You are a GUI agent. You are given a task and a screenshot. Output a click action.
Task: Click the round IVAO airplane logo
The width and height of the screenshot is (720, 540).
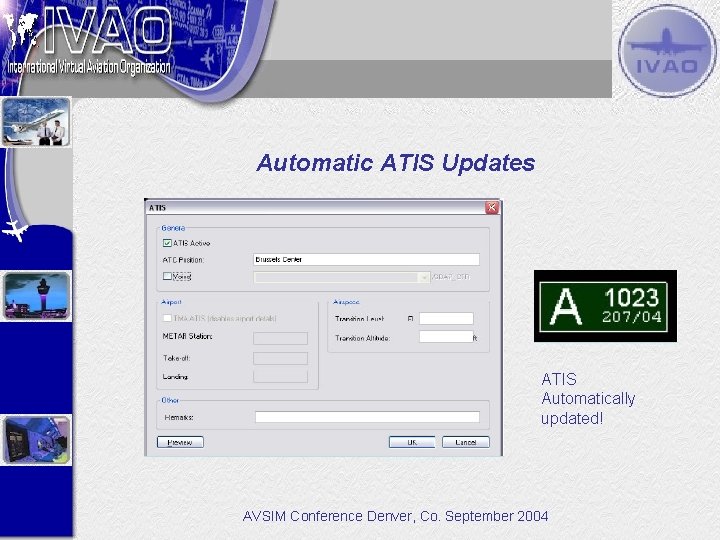[x=667, y=50]
